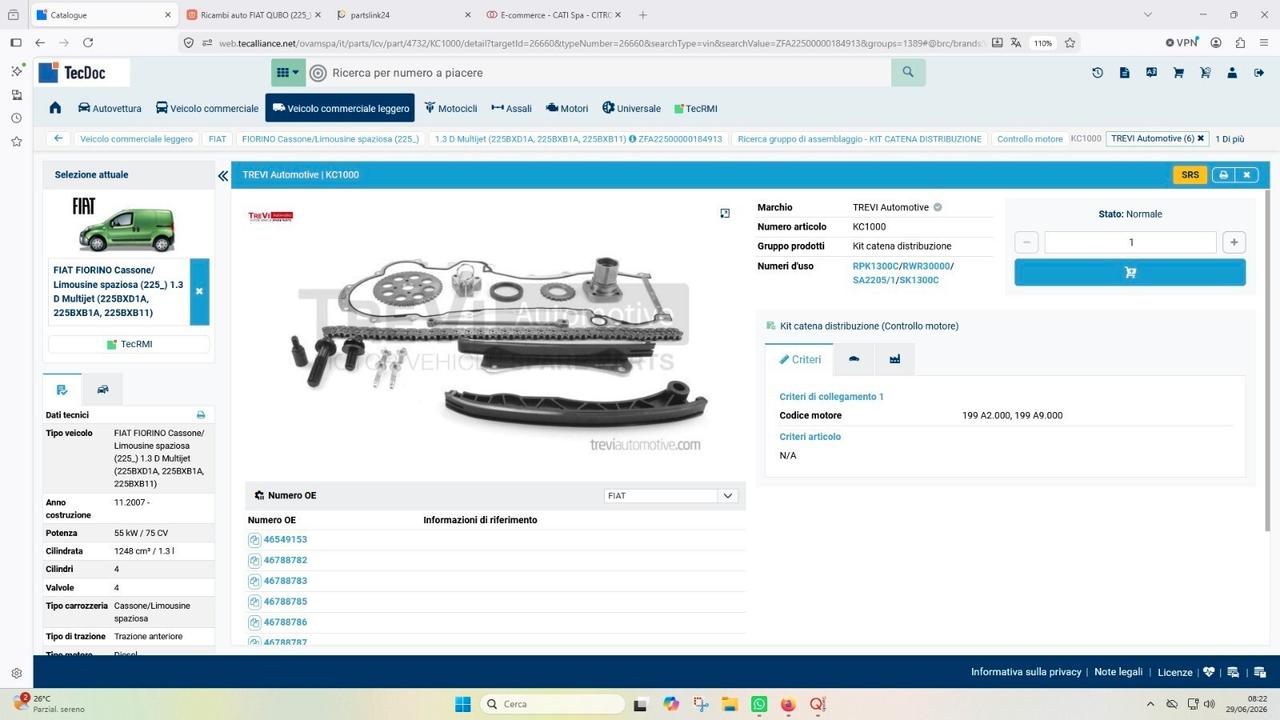
Task: Open the RWR30000 usage number link
Action: click(x=926, y=266)
